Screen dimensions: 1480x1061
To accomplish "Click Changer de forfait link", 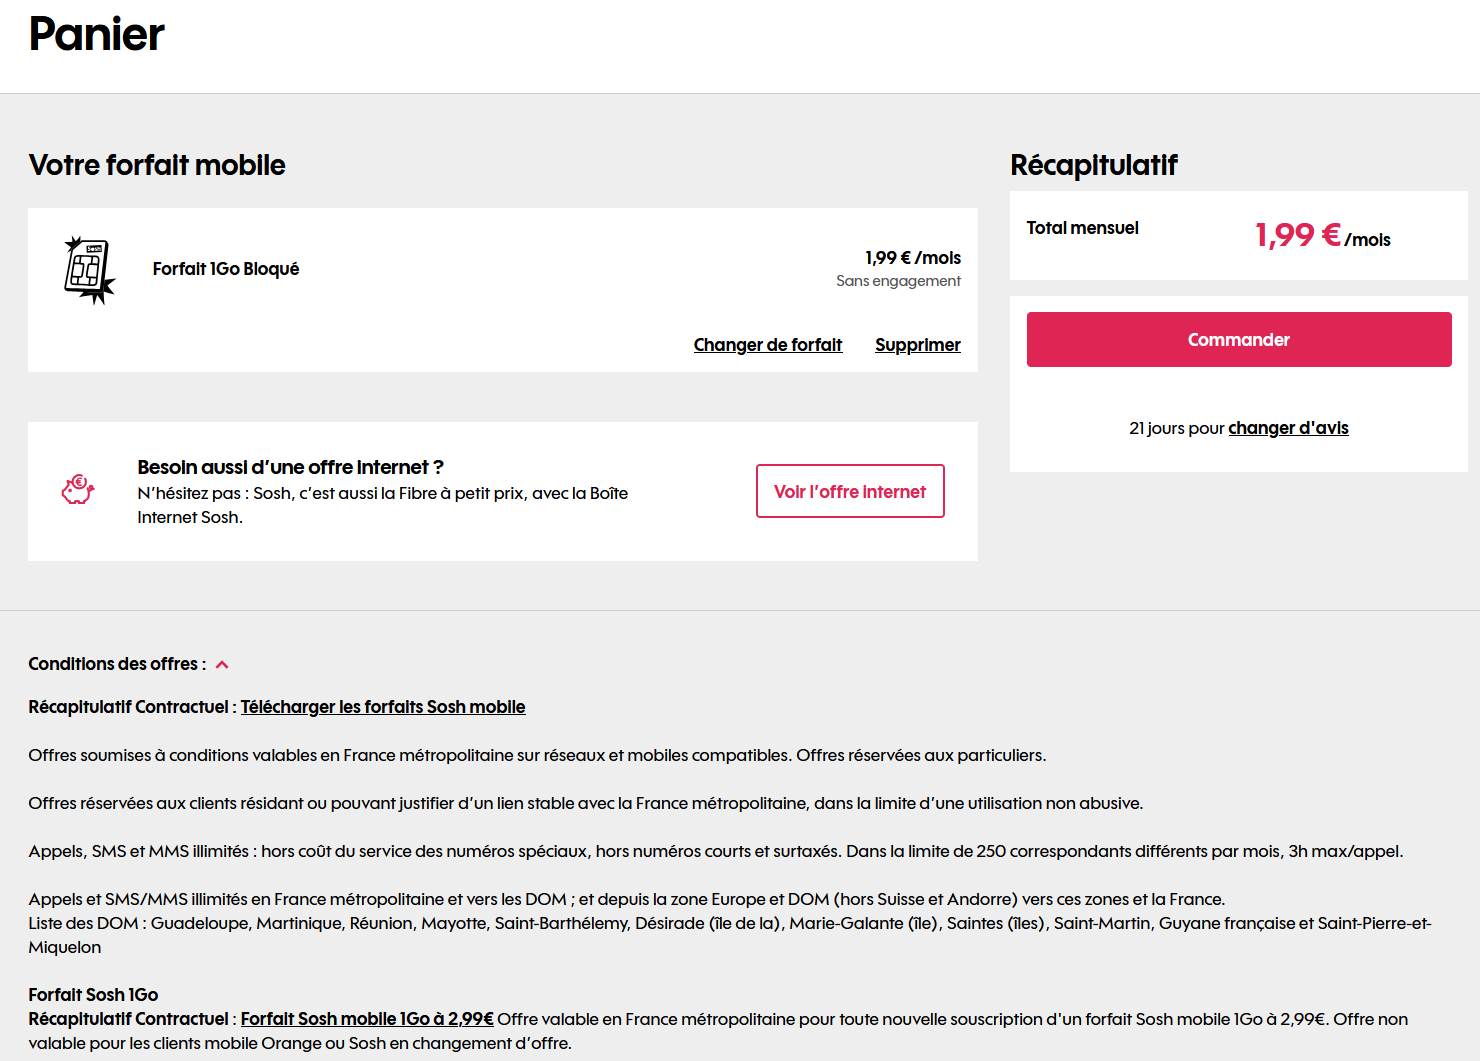I will click(x=768, y=345).
